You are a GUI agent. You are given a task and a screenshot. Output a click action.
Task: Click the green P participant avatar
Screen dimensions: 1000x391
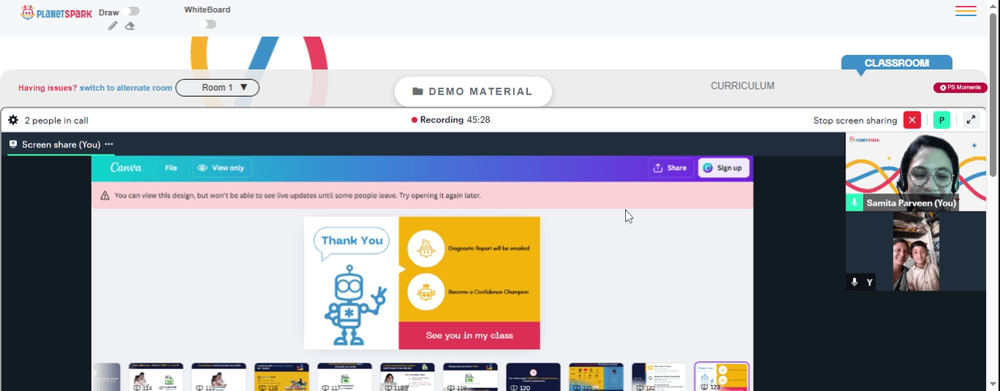[x=941, y=120]
